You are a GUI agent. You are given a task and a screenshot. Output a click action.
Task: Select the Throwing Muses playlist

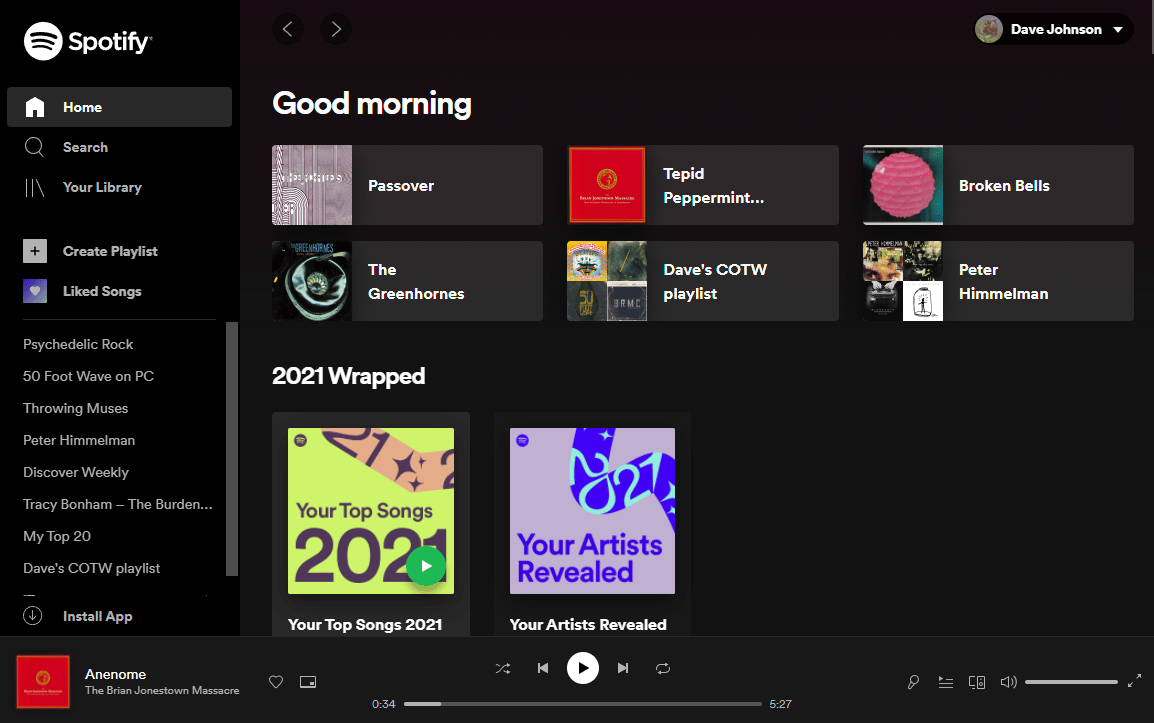(75, 408)
